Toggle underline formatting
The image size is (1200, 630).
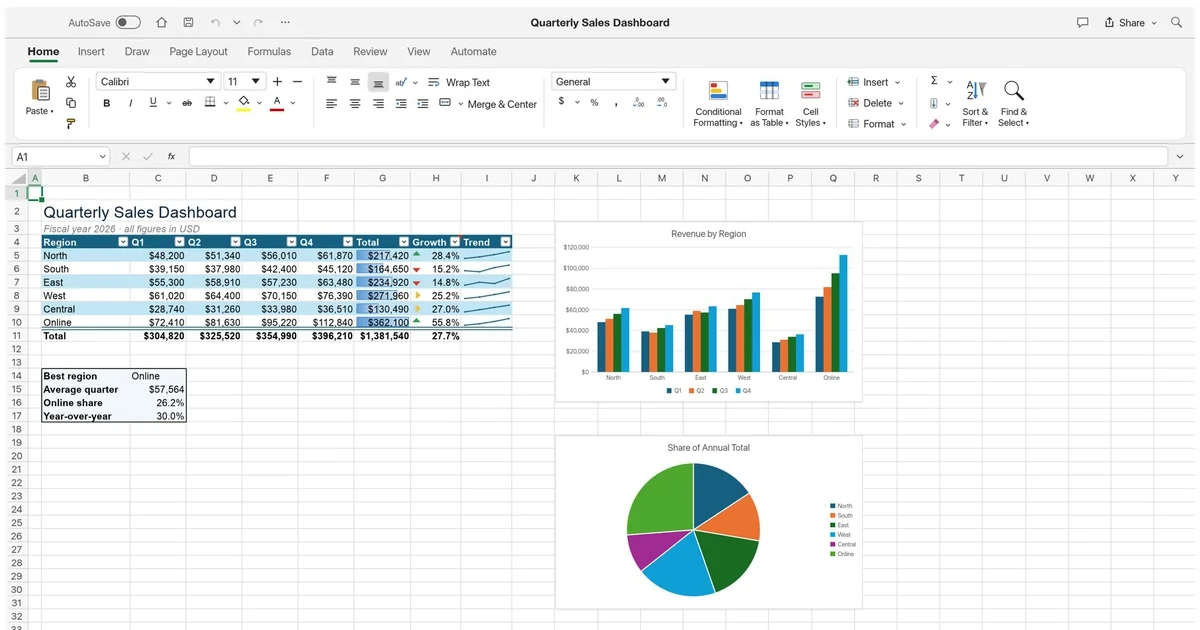tap(153, 103)
